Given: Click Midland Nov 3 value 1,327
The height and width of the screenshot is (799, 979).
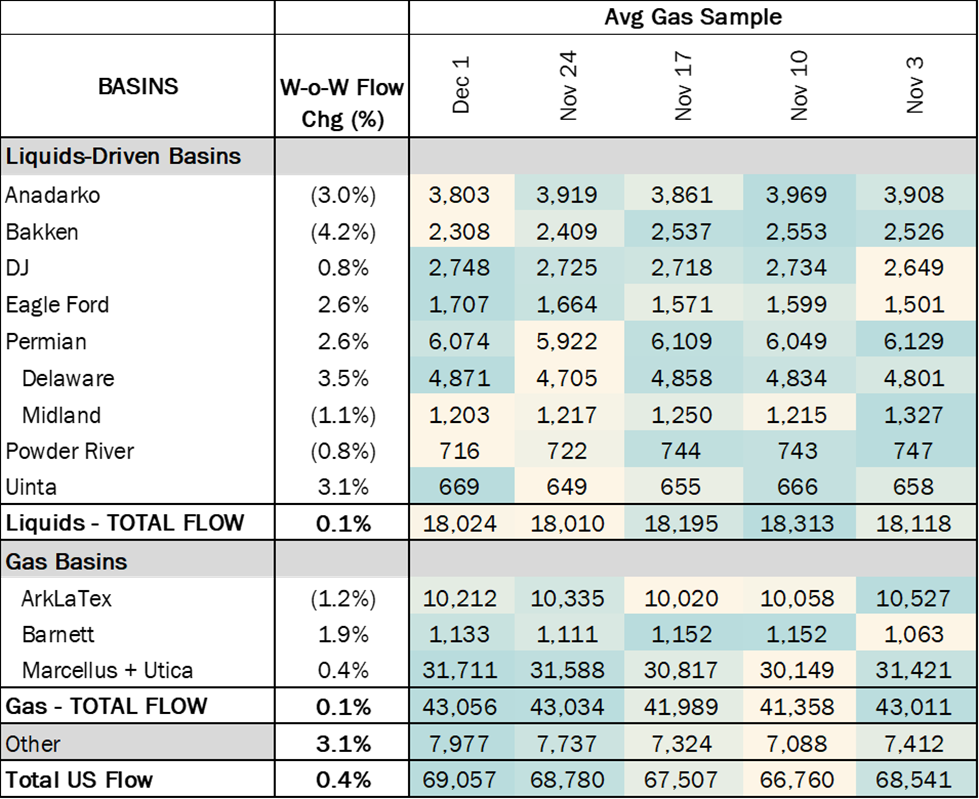Looking at the screenshot, I should [x=914, y=415].
